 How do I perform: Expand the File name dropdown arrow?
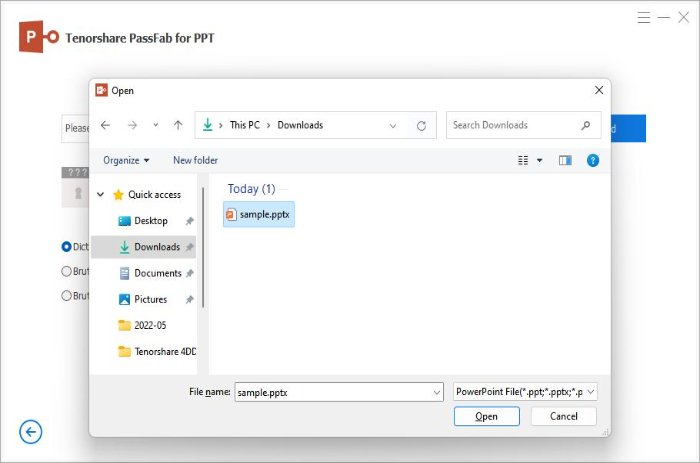(x=437, y=392)
